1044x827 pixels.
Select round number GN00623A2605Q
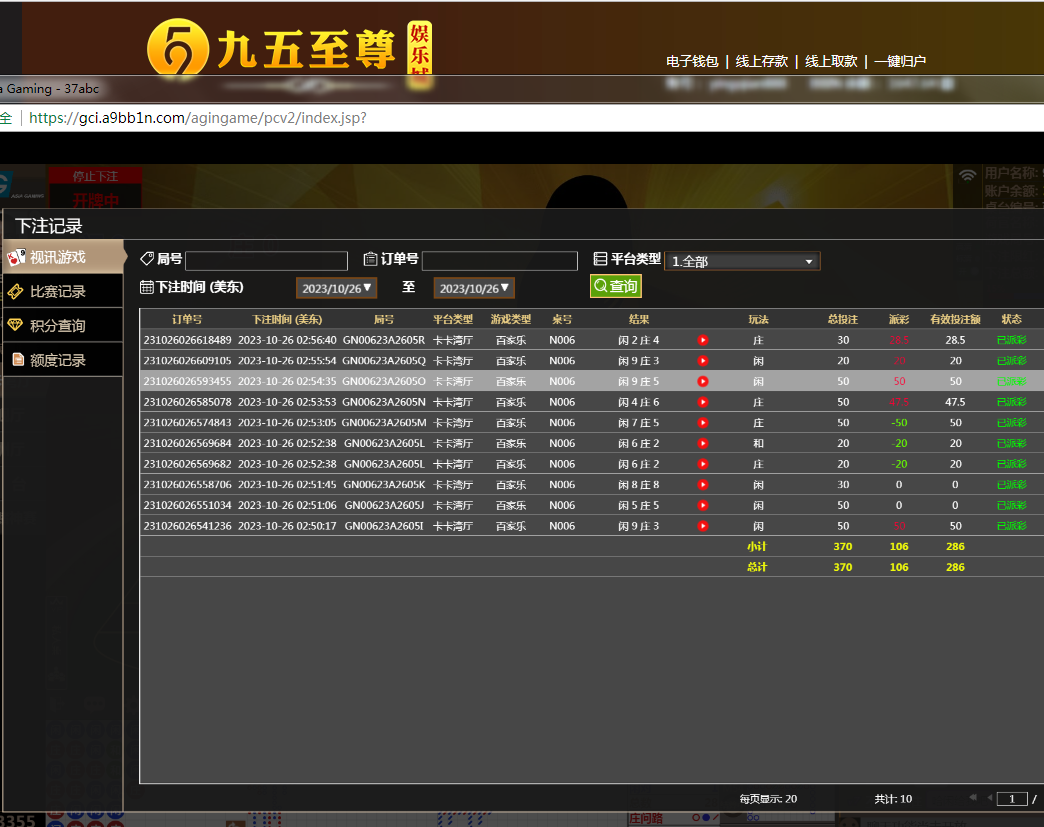coord(384,361)
